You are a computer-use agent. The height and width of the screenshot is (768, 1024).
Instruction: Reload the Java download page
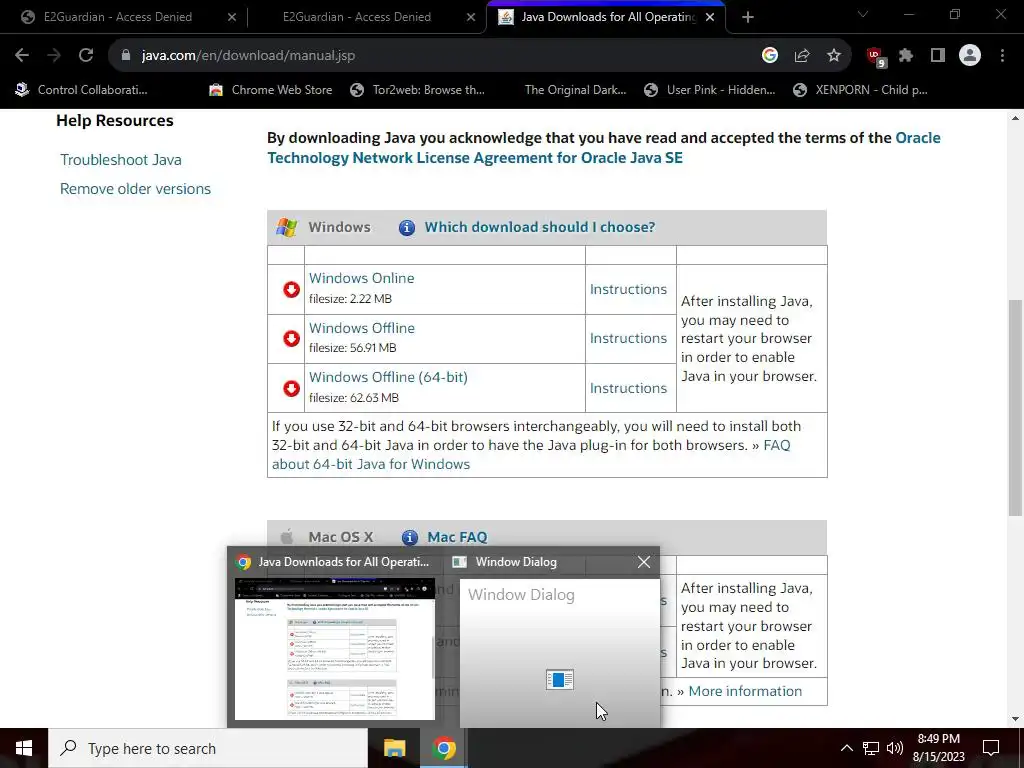(x=86, y=56)
